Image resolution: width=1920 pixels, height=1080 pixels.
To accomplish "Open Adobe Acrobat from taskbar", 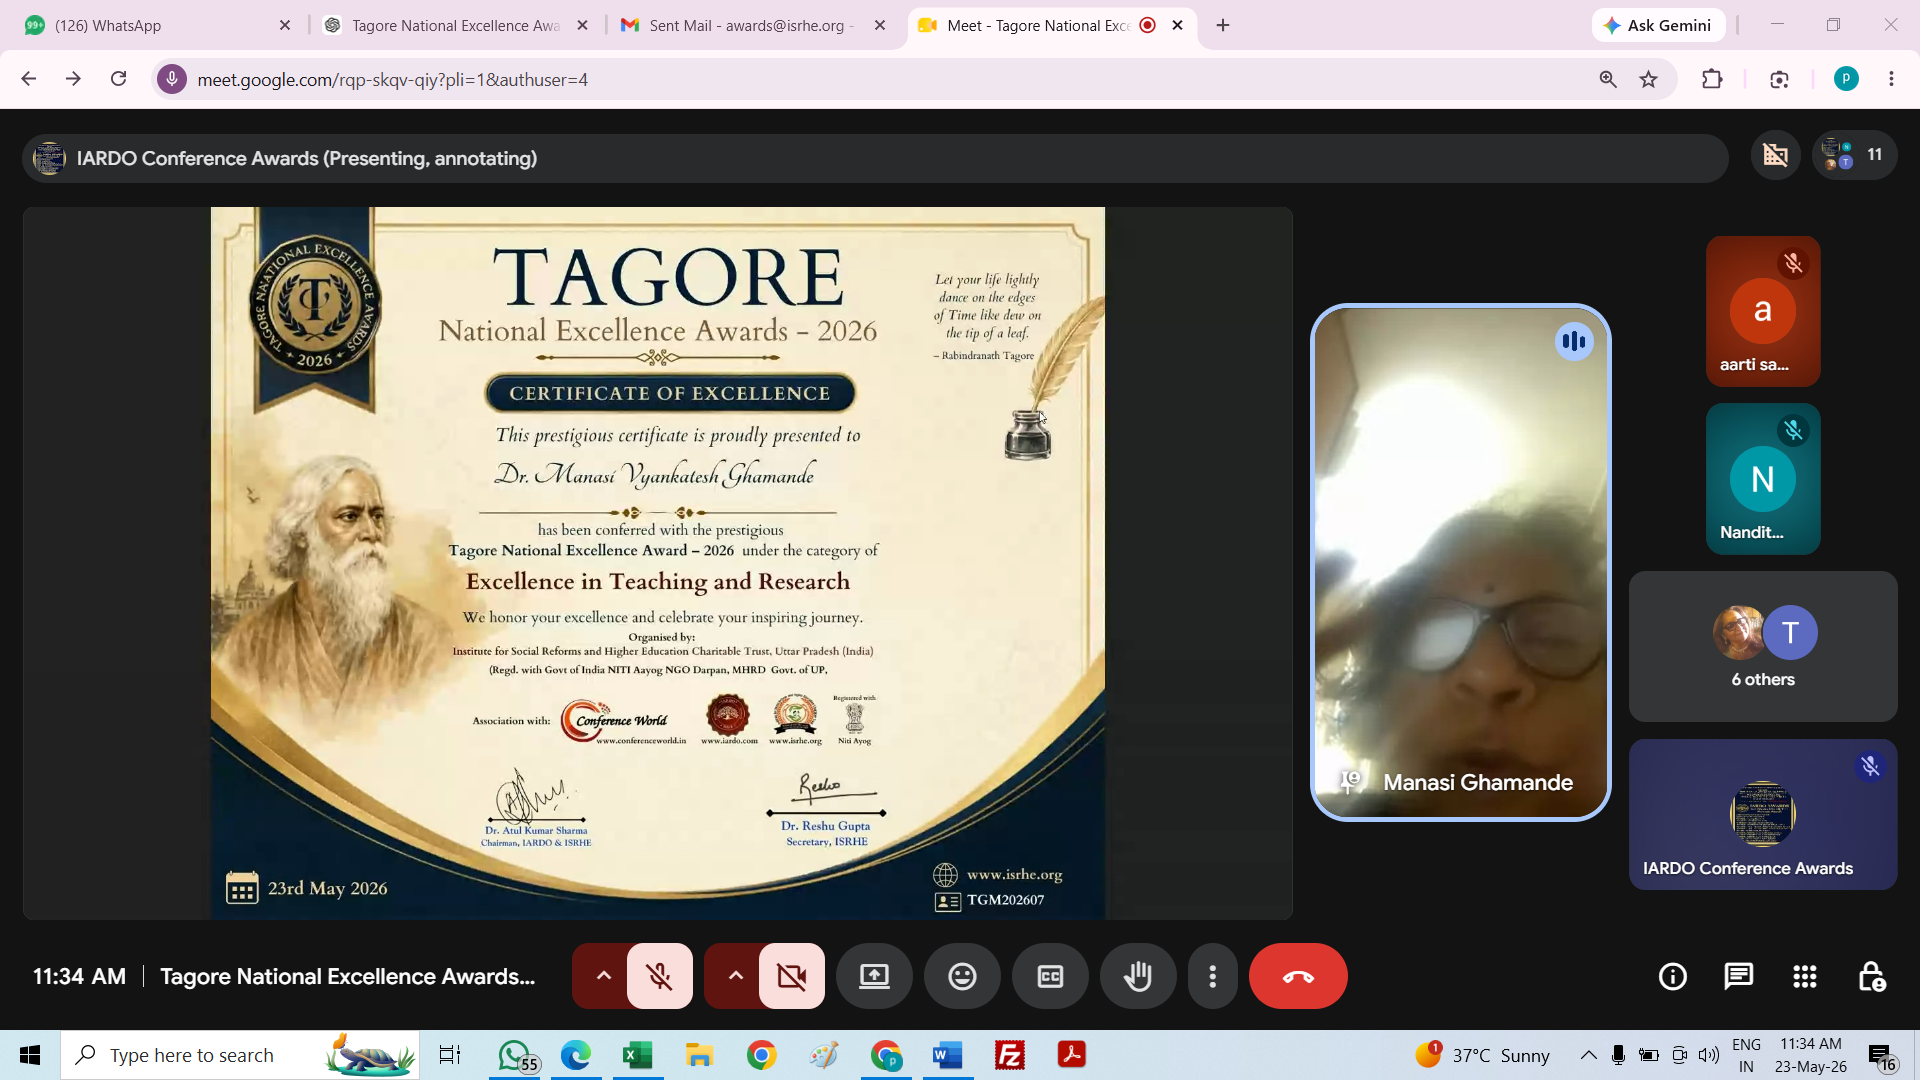I will pyautogui.click(x=1072, y=1055).
